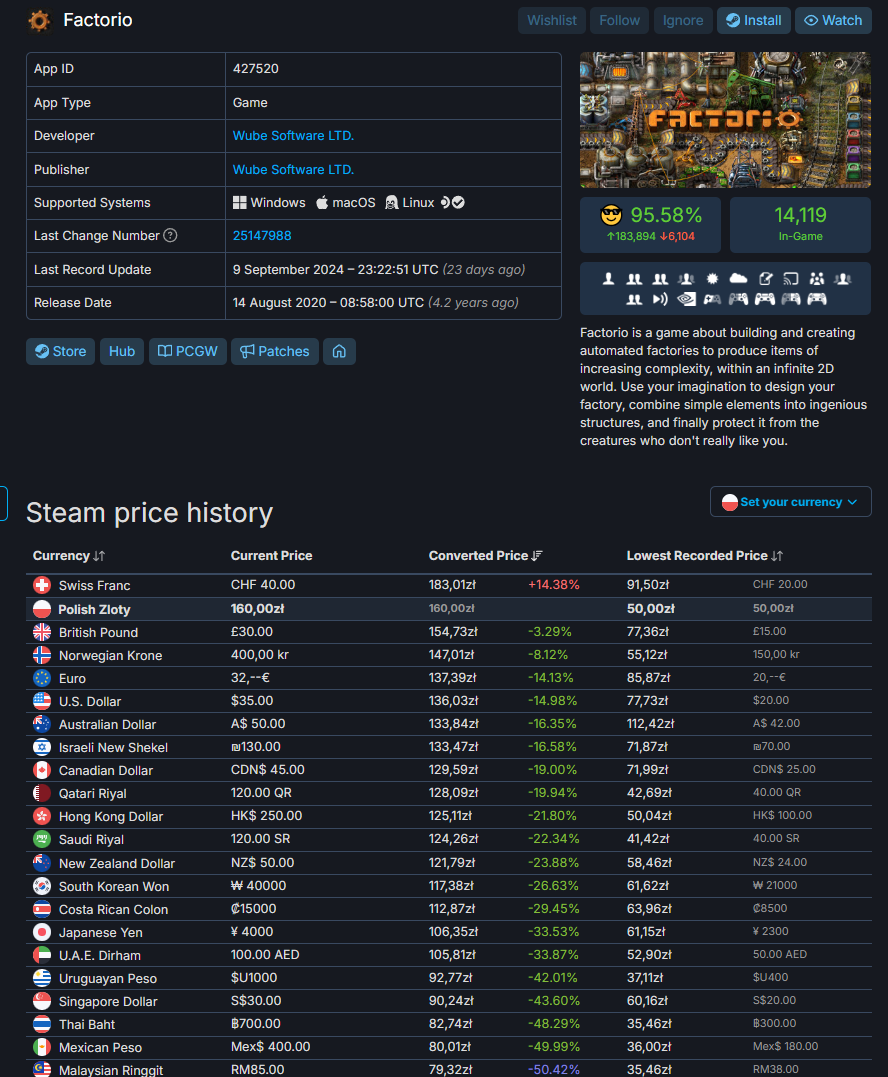Viewport: 888px width, 1077px height.
Task: Open the Set your currency dropdown
Action: 790,501
